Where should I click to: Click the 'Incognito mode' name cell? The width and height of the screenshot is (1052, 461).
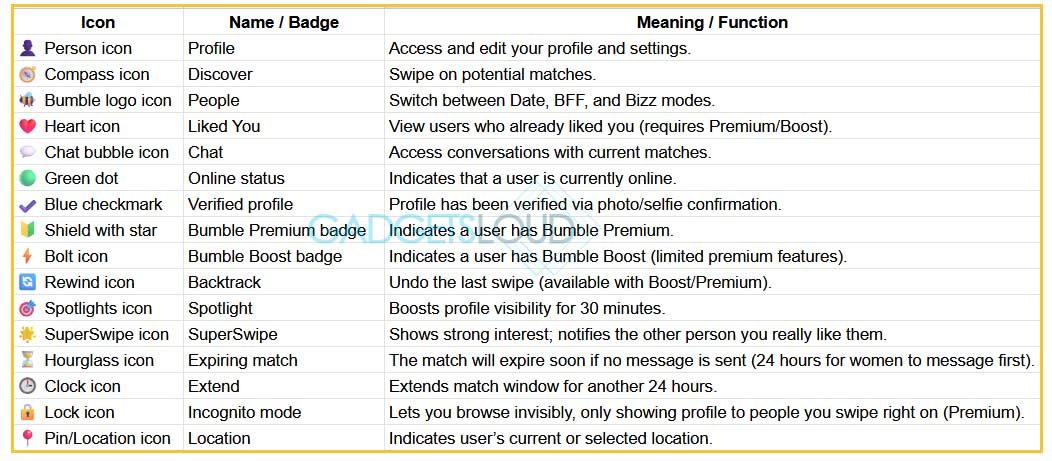point(284,412)
